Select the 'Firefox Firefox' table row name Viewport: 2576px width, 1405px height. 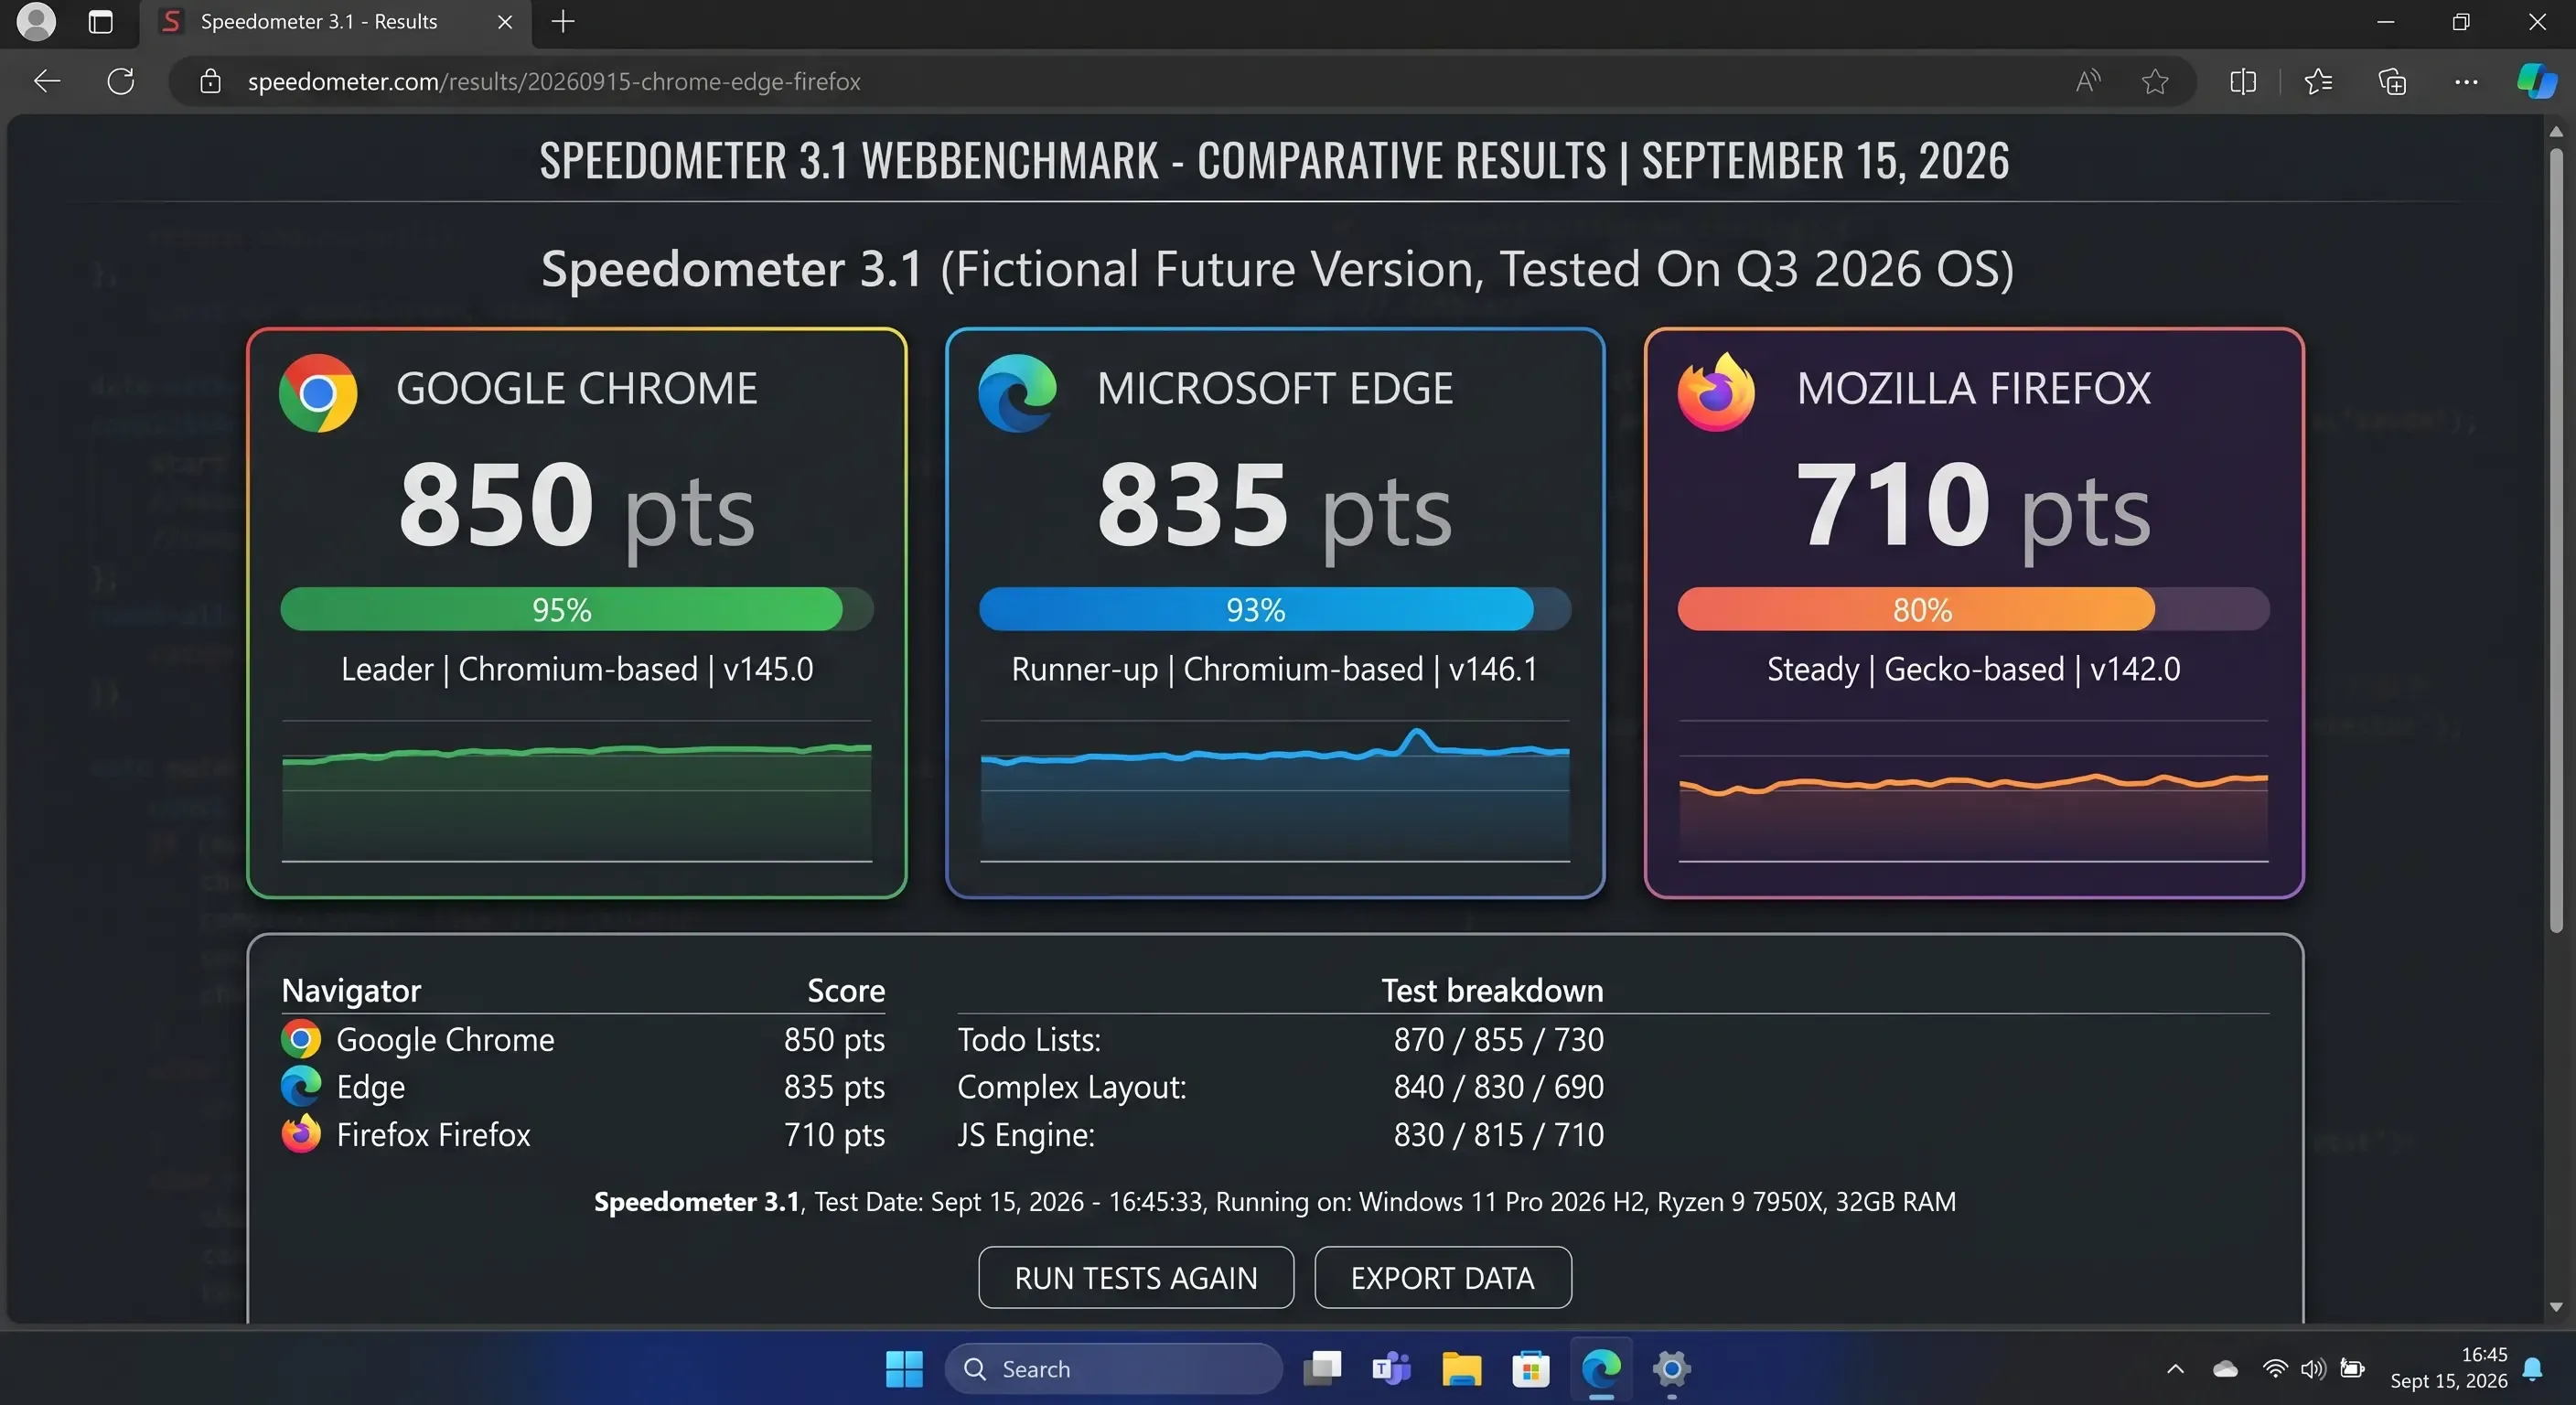click(433, 1135)
